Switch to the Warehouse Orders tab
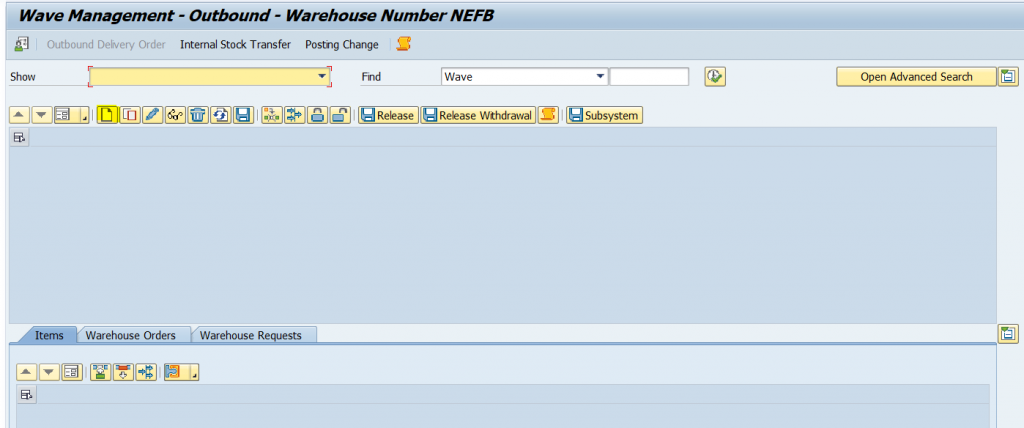The height and width of the screenshot is (428, 1024). (131, 335)
